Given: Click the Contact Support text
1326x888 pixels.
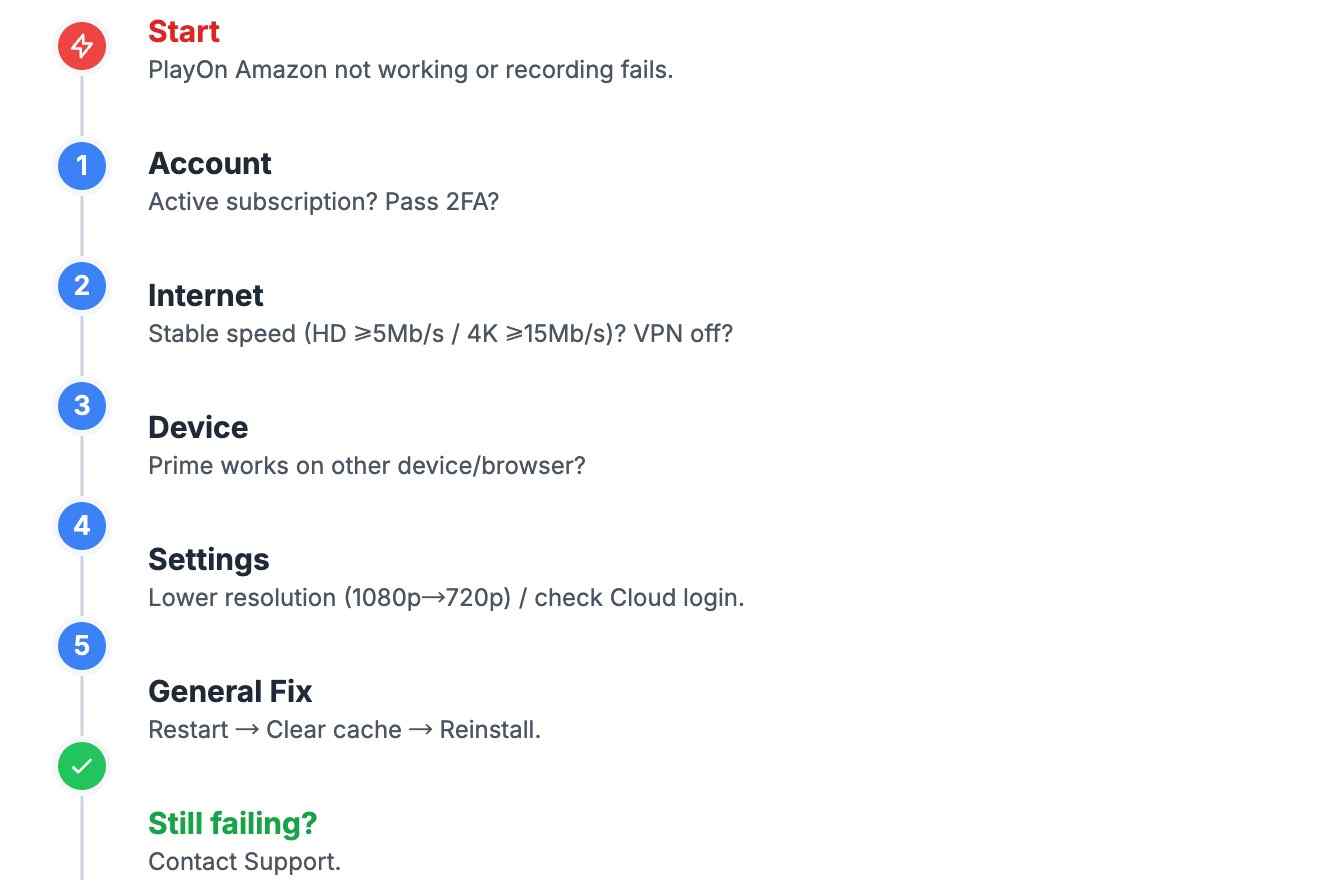Looking at the screenshot, I should click(x=245, y=862).
